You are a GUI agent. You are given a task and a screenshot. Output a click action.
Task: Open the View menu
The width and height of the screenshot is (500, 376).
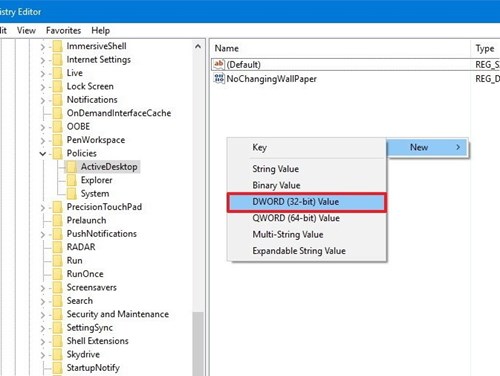click(x=26, y=31)
